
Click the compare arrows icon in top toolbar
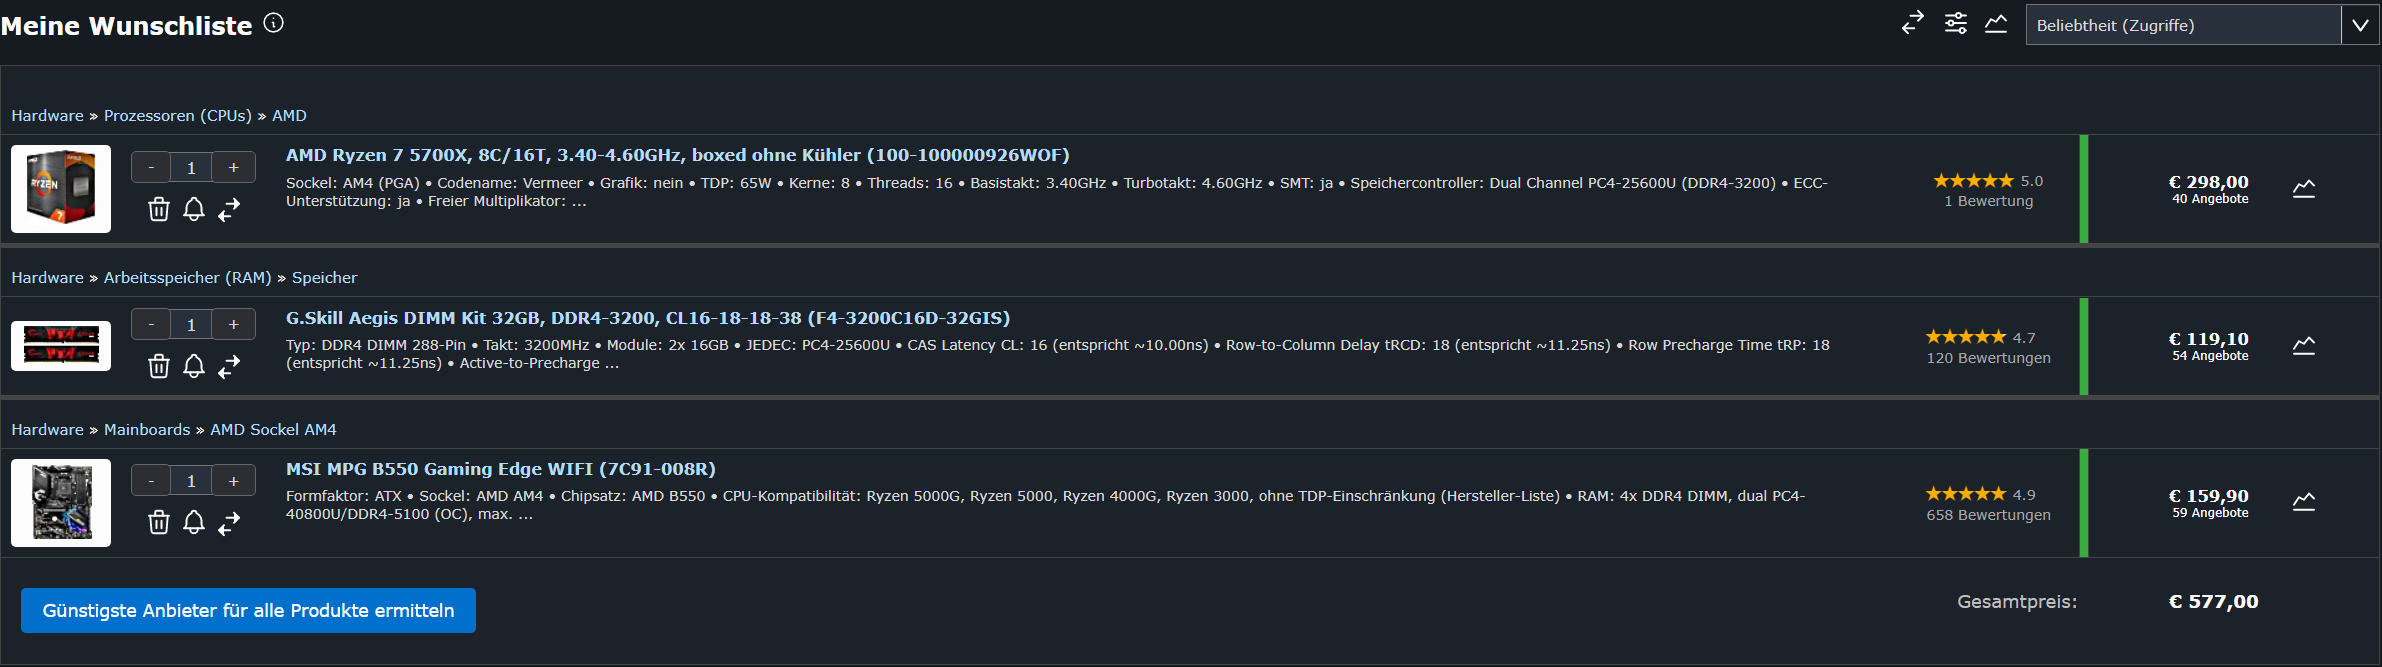[1912, 23]
